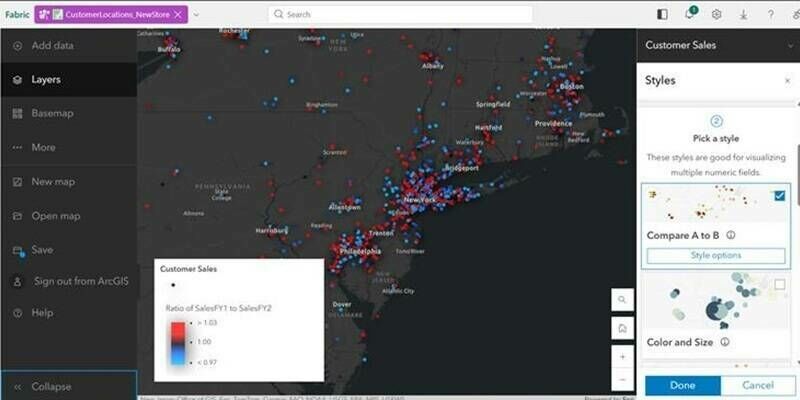Image resolution: width=800 pixels, height=400 pixels.
Task: Click the Layers stack icon
Action: tap(17, 80)
